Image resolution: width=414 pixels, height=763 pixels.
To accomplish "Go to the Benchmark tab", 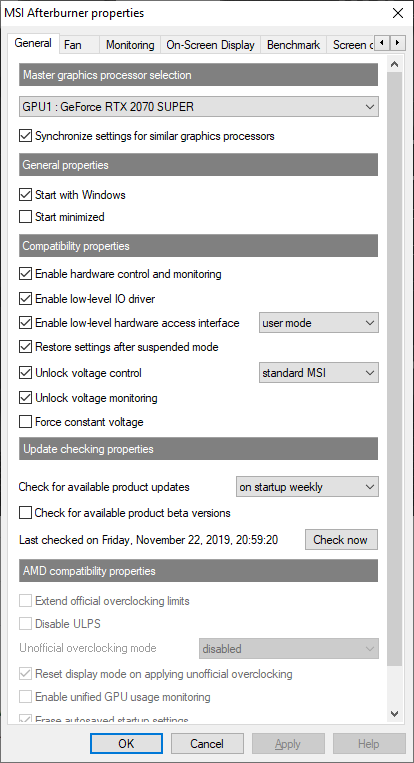I will click(x=293, y=45).
